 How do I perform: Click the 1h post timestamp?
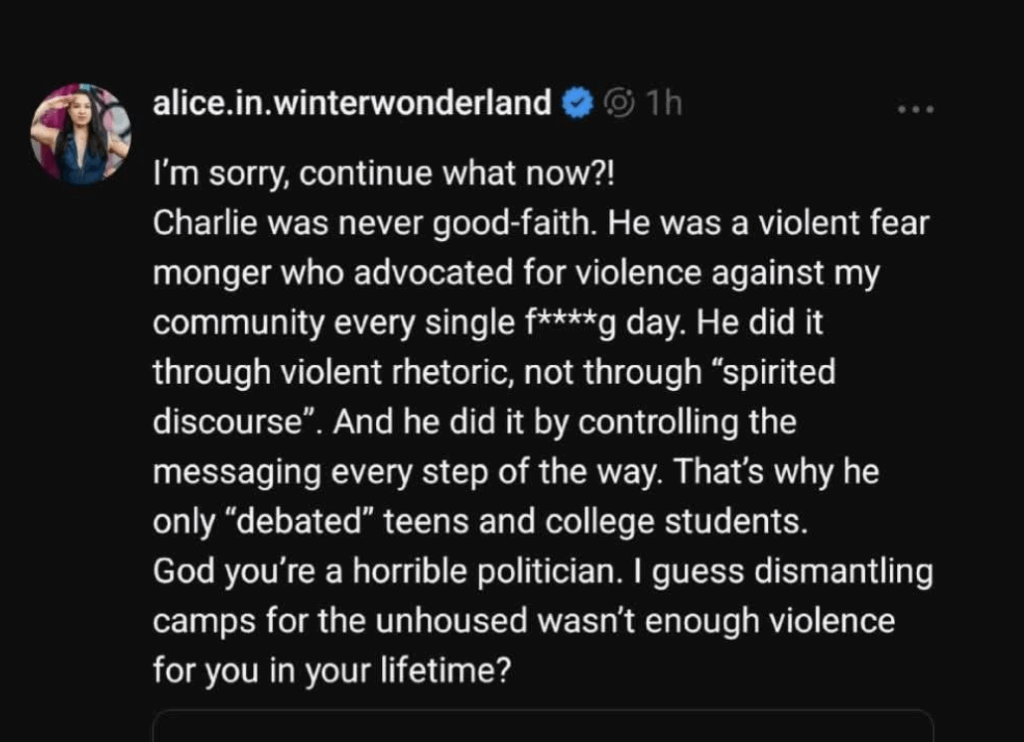pyautogui.click(x=665, y=103)
